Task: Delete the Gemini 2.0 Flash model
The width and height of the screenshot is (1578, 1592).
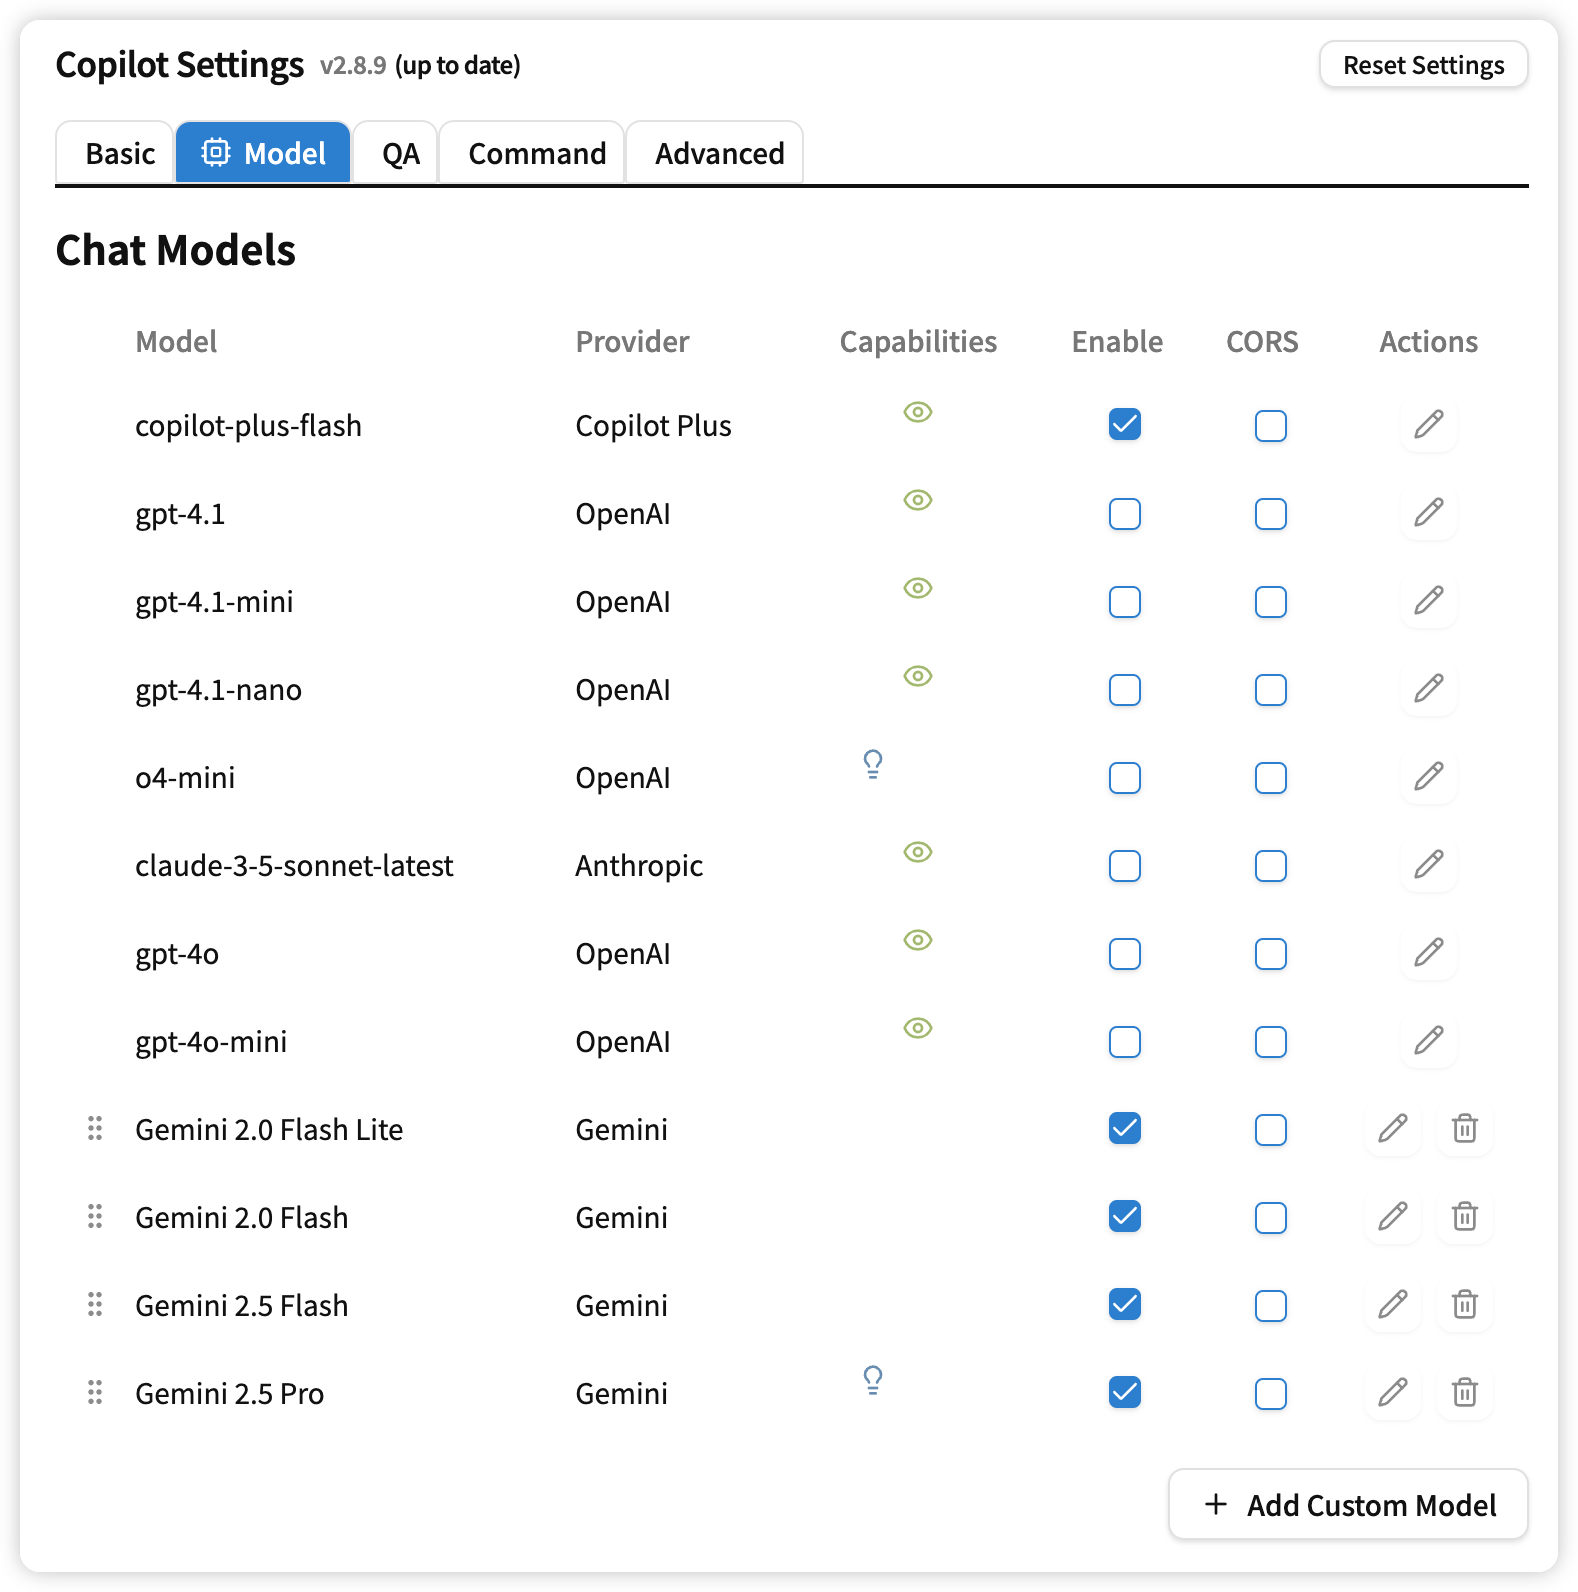Action: tap(1464, 1217)
